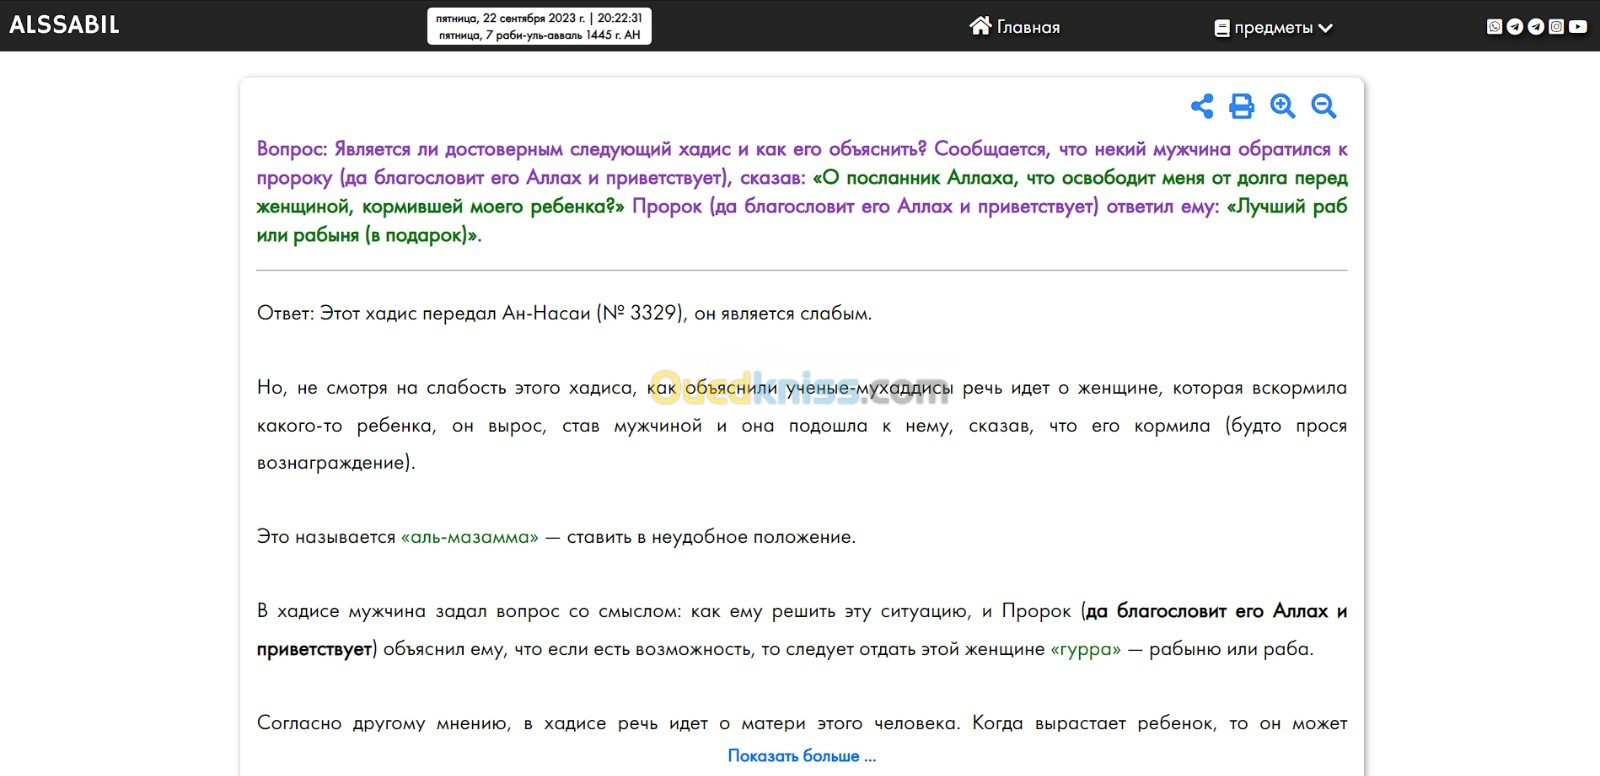Open the share icon above the question
The image size is (1600, 776).
click(x=1201, y=106)
